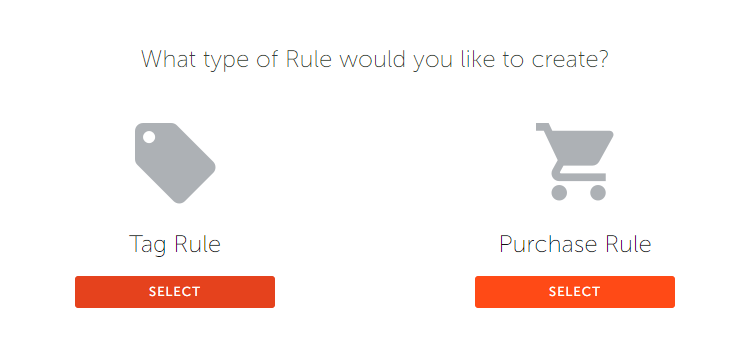Click the gray shopping cart icon
The image size is (731, 363).
click(x=574, y=162)
